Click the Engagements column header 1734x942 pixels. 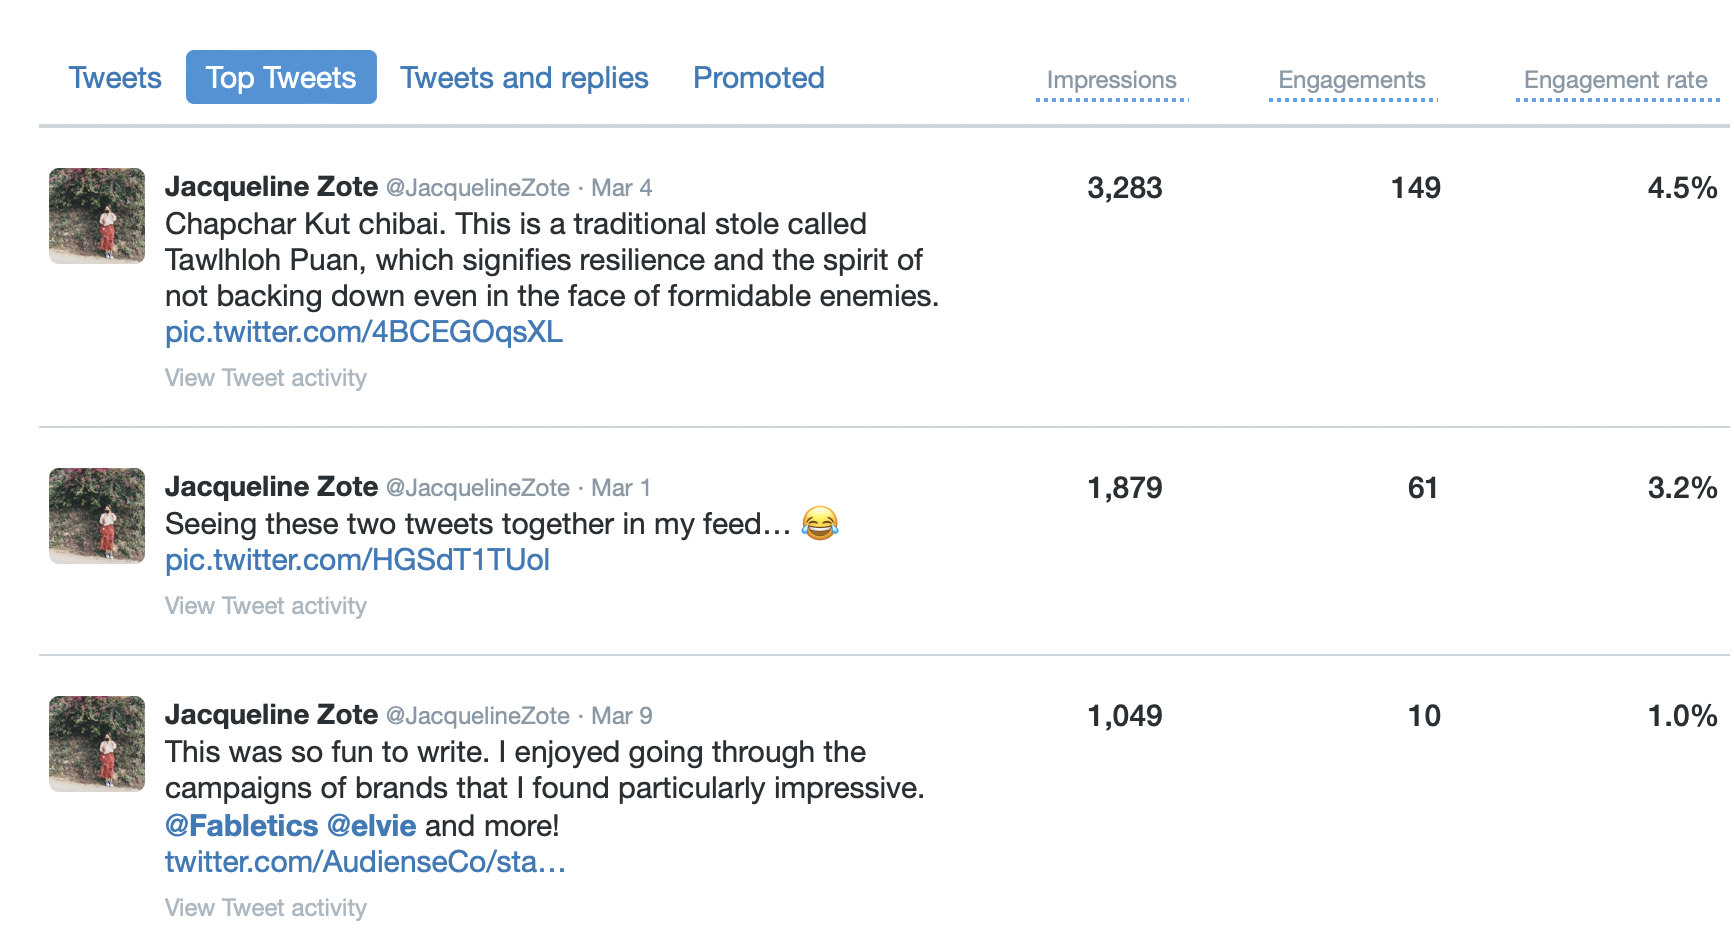coord(1351,80)
